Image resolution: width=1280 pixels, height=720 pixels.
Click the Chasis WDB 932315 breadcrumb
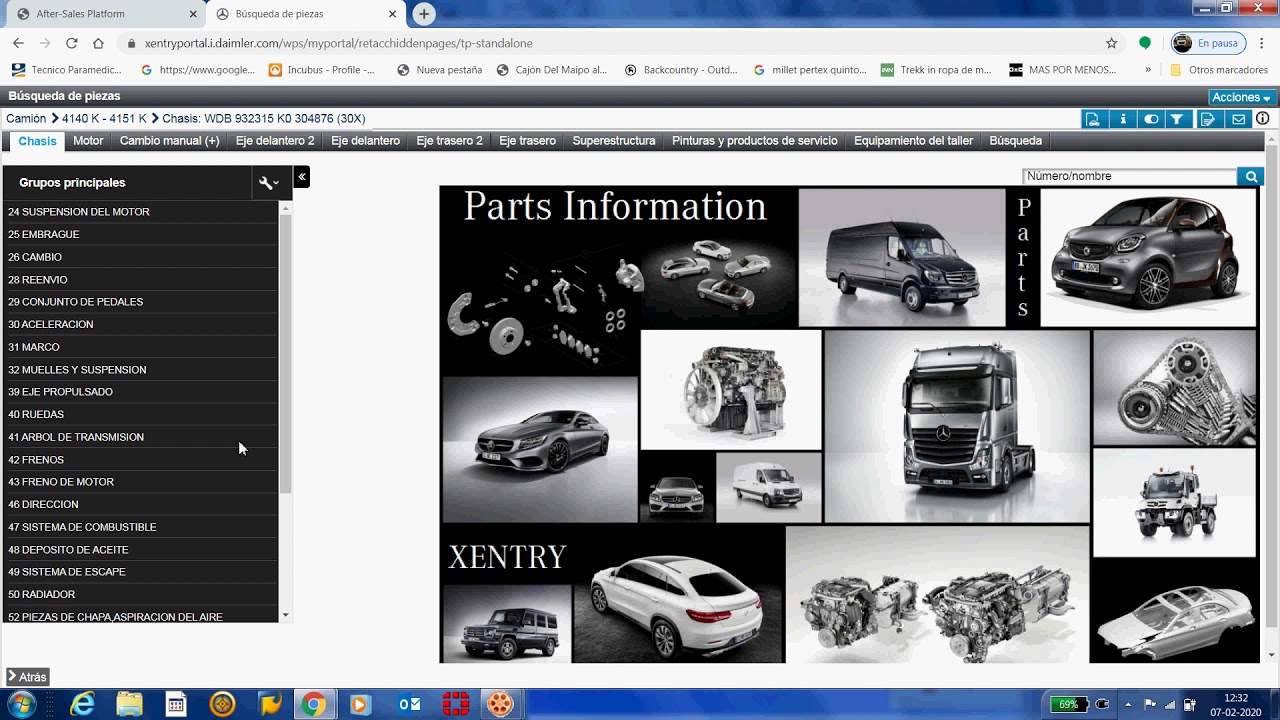pos(263,119)
